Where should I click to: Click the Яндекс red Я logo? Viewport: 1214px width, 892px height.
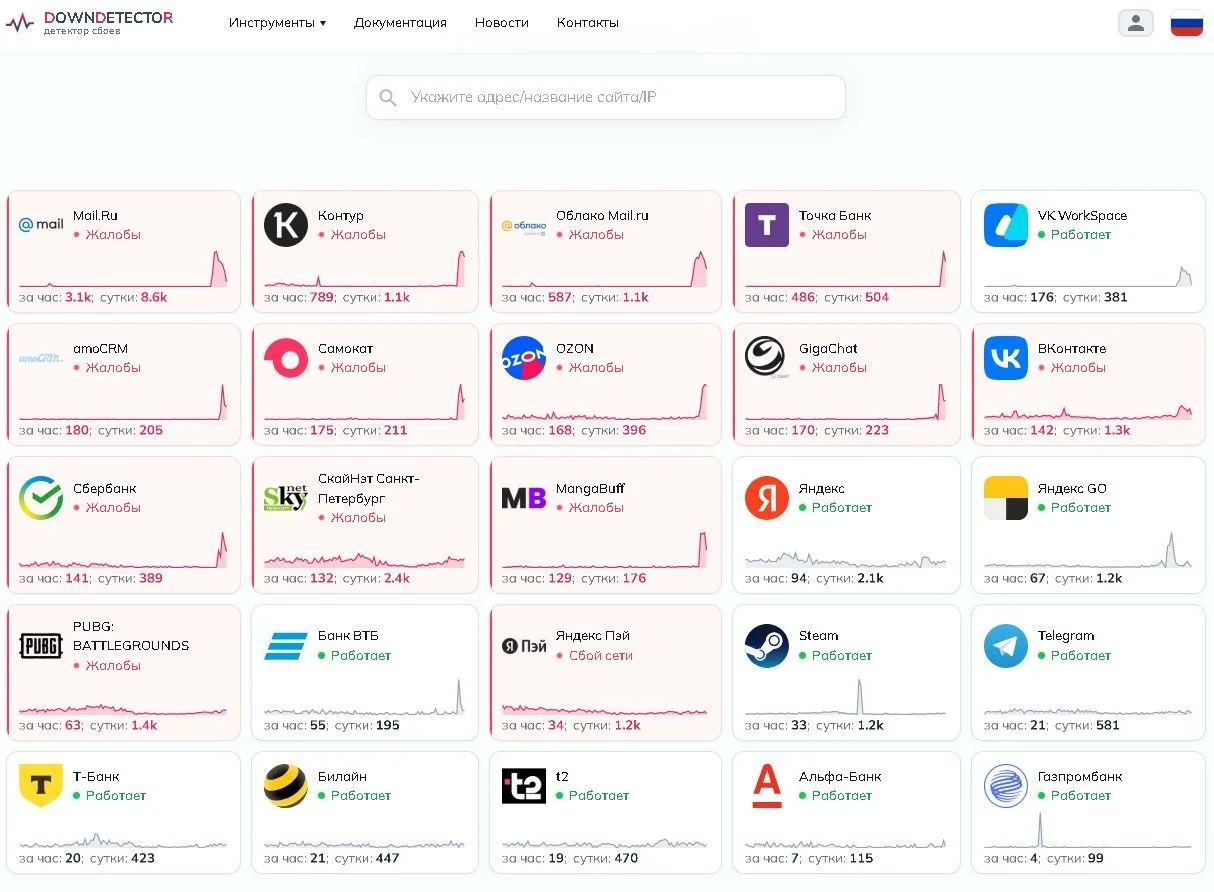(x=767, y=498)
